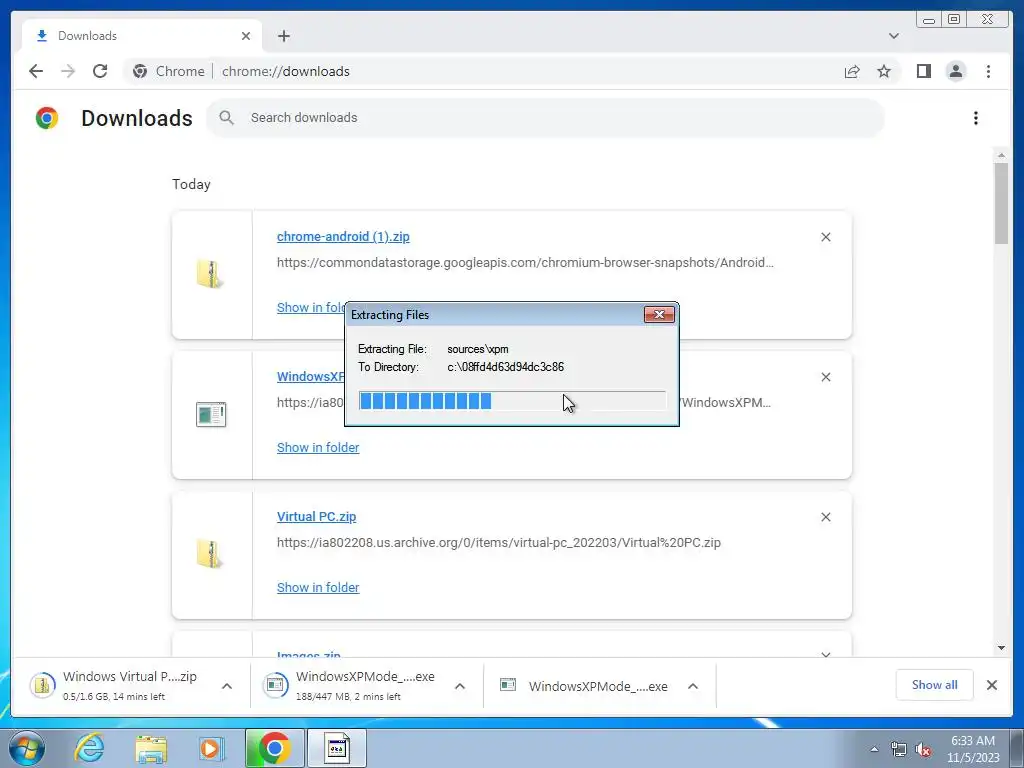Click Show all downloads button

click(x=935, y=684)
